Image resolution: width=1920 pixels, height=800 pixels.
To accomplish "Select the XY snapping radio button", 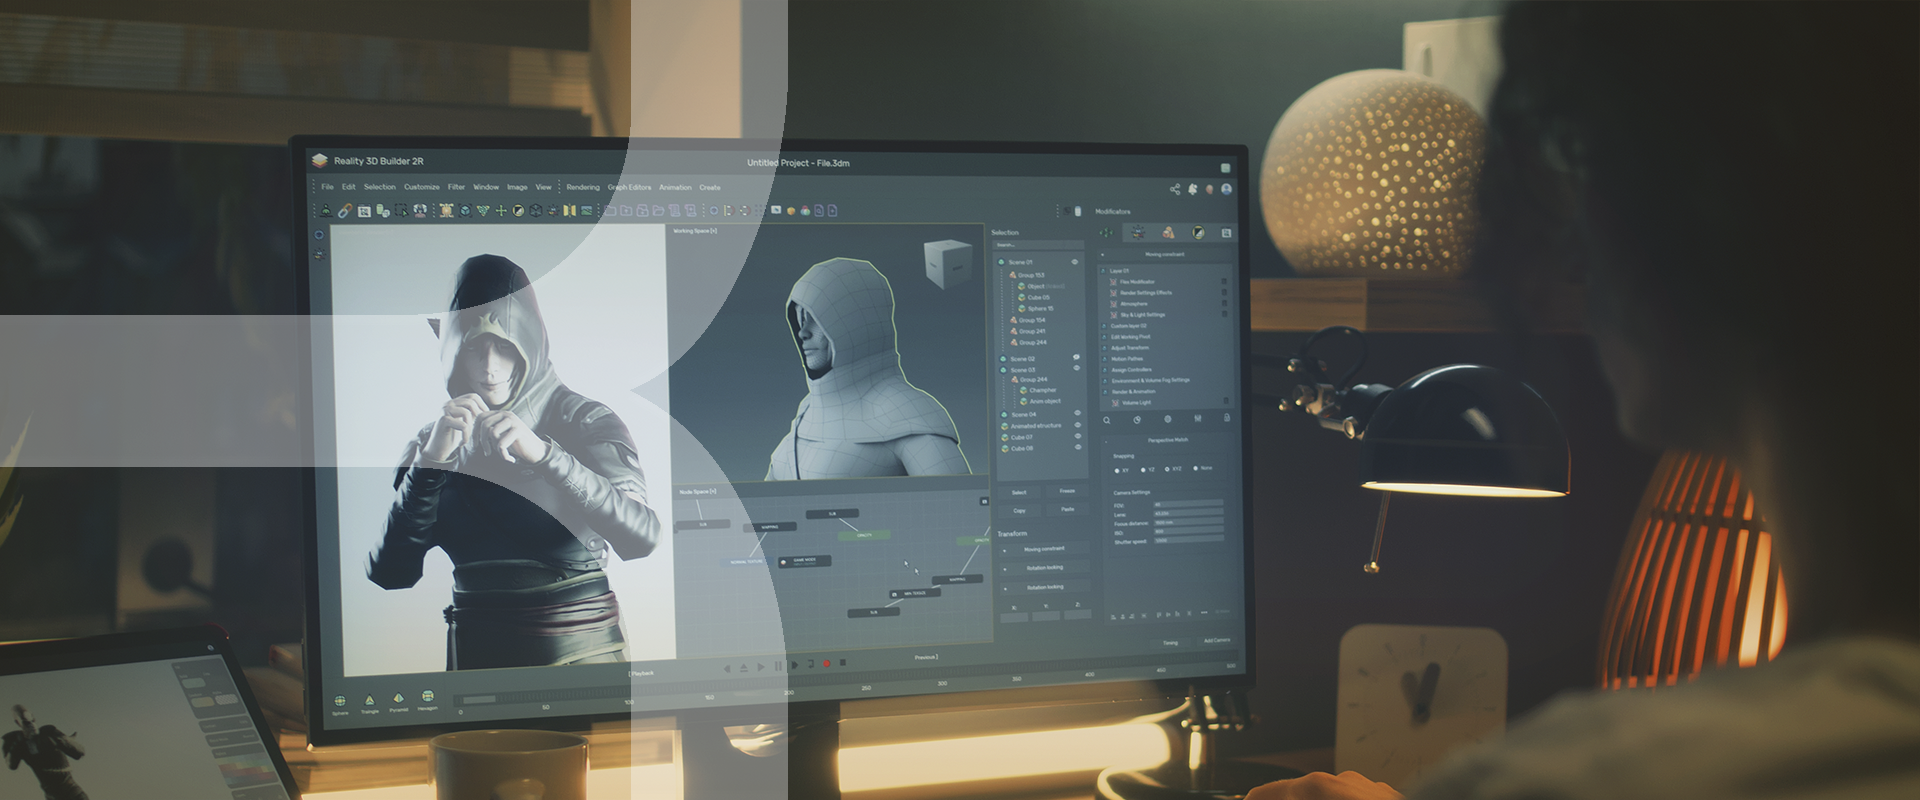I will 1117,470.
